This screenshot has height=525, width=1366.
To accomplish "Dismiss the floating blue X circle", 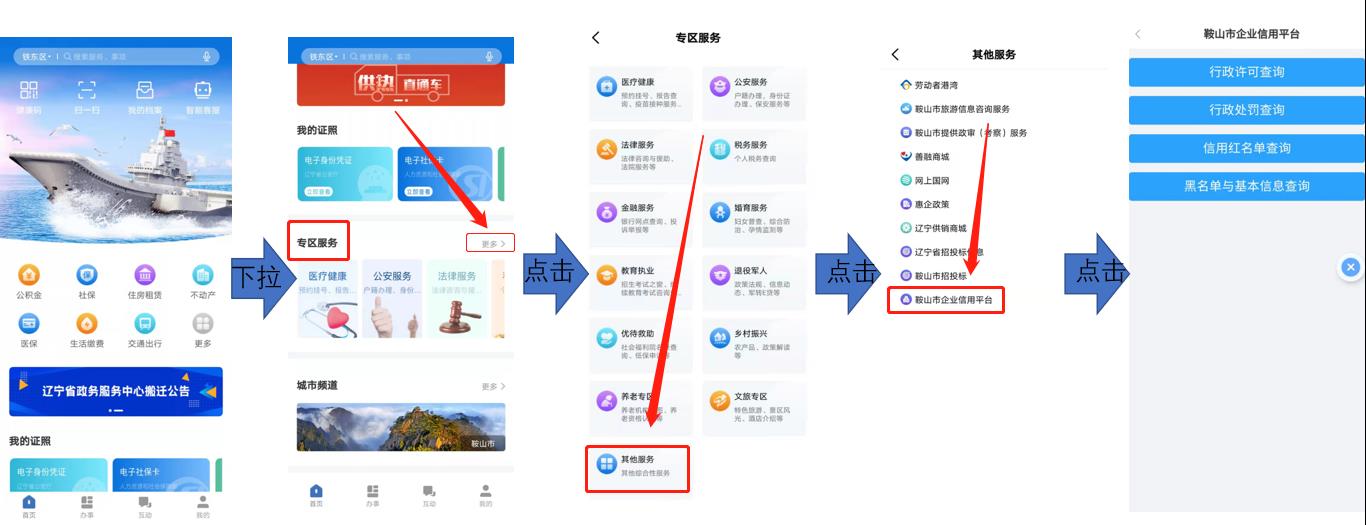I will click(x=1350, y=267).
